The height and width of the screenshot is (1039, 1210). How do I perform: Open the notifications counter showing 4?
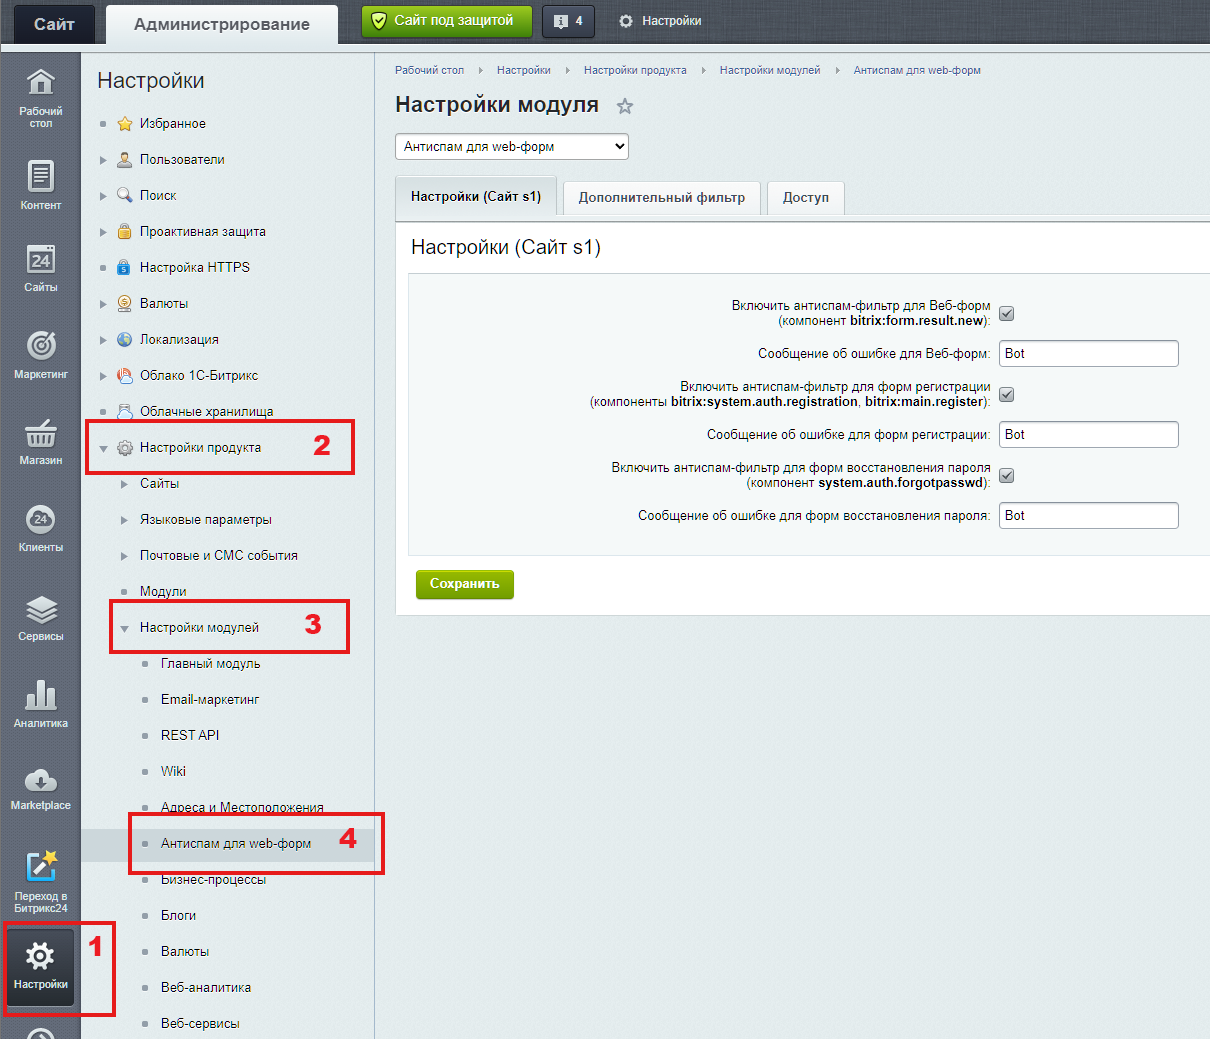568,21
